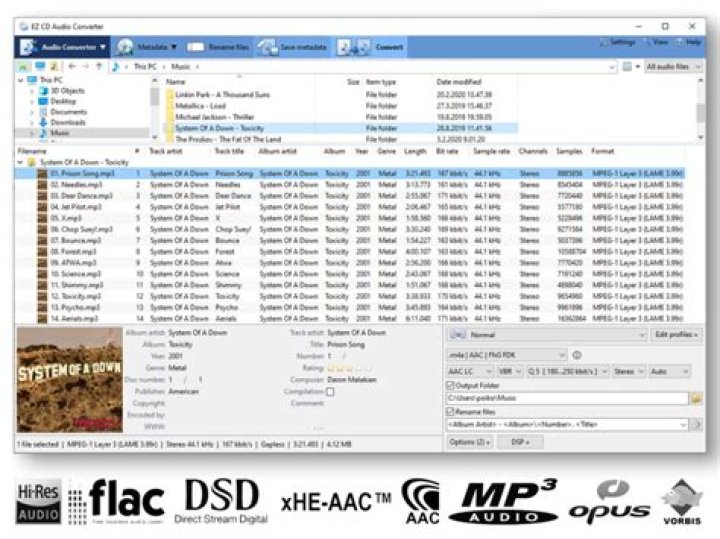Select Metallica - Load folder
720x539 pixels.
pos(200,106)
